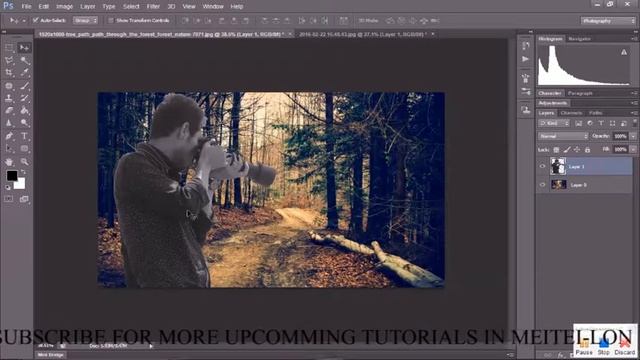Open Fill slider dropdown arrow
The width and height of the screenshot is (640, 360).
(633, 149)
